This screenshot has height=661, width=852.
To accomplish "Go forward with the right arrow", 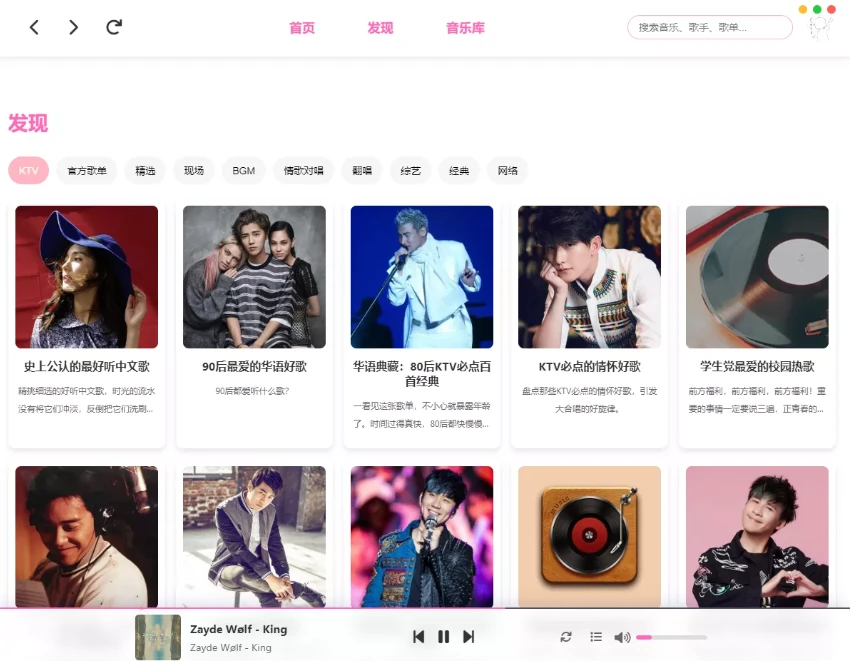I will (x=73, y=28).
